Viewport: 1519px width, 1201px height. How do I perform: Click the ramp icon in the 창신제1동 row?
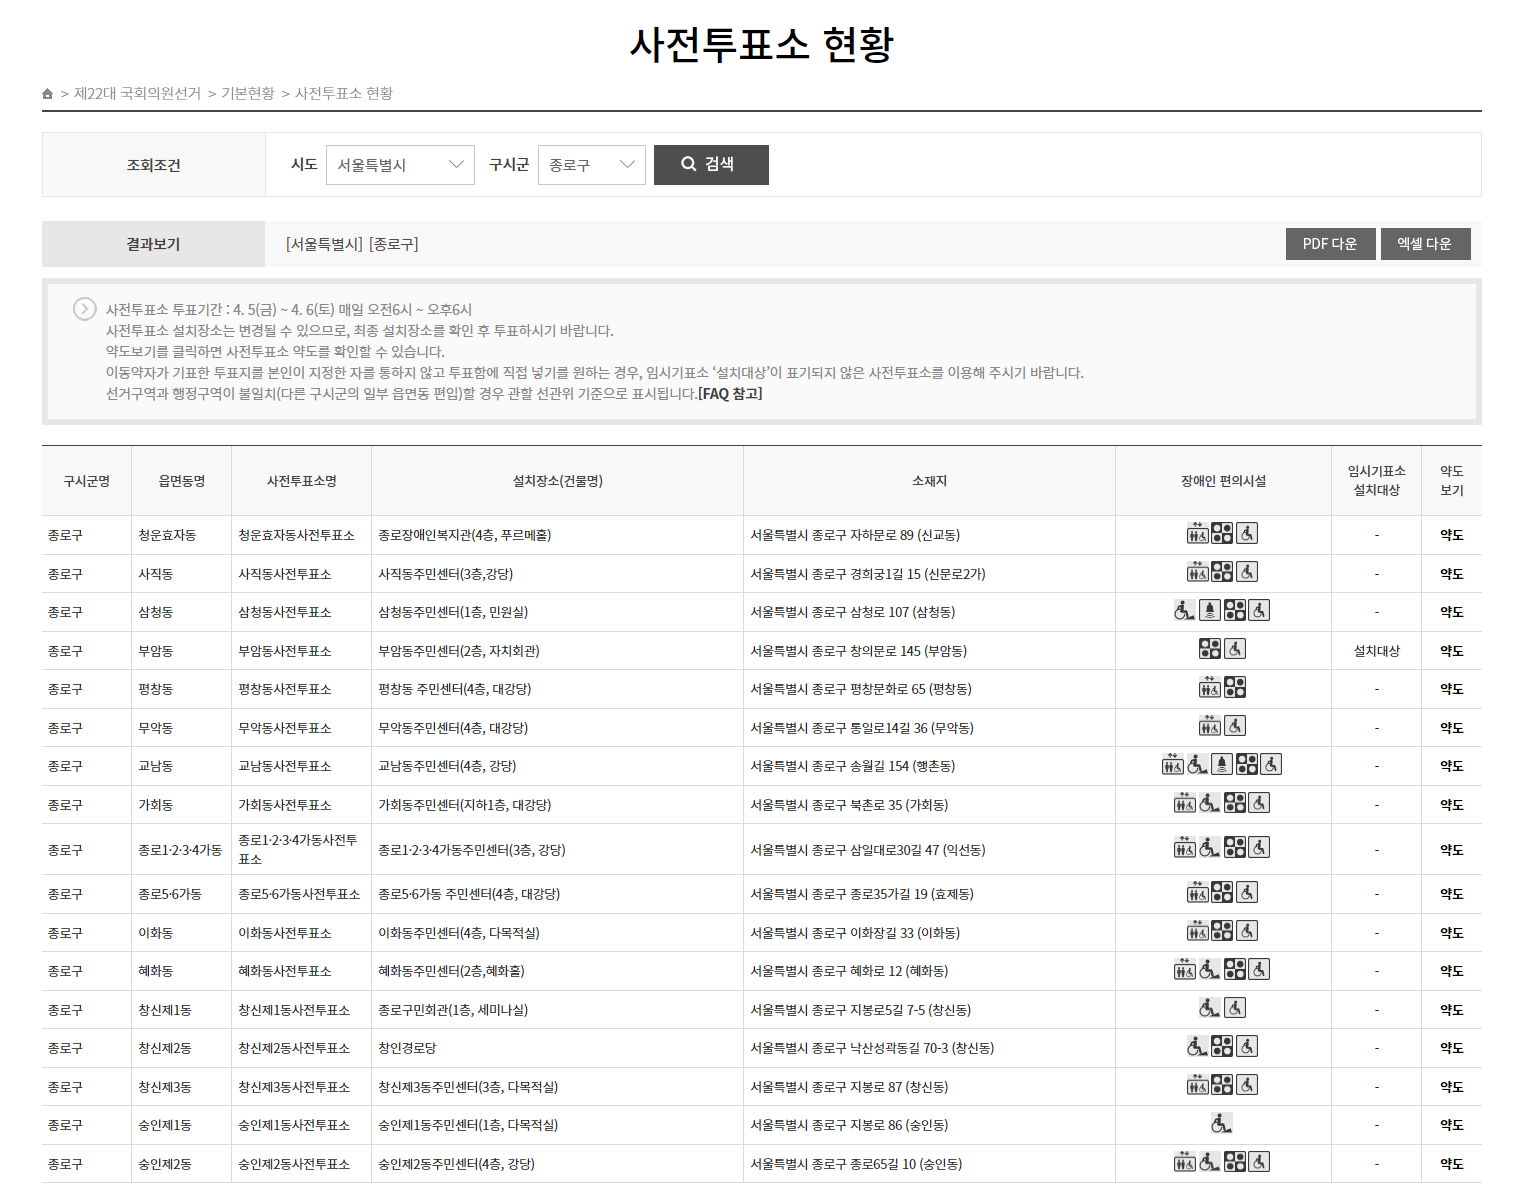pyautogui.click(x=1210, y=1008)
